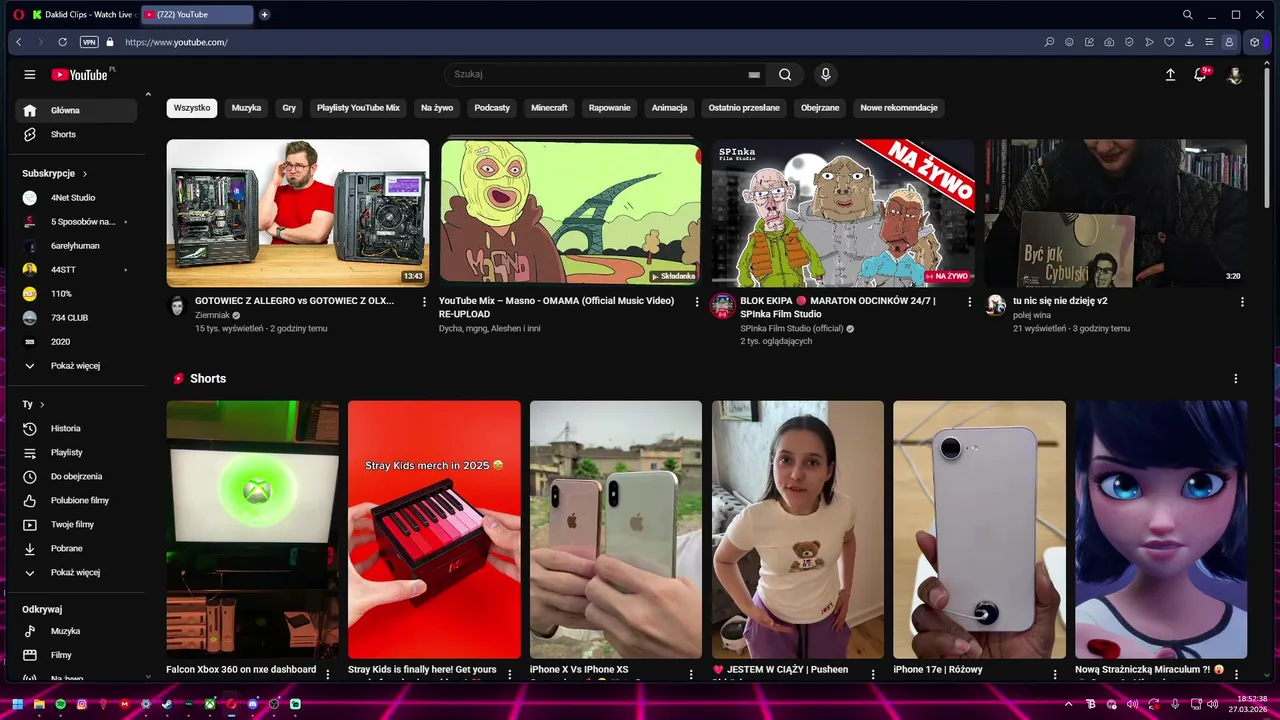The image size is (1280, 720).
Task: Go back with the browser back arrow
Action: click(x=18, y=42)
